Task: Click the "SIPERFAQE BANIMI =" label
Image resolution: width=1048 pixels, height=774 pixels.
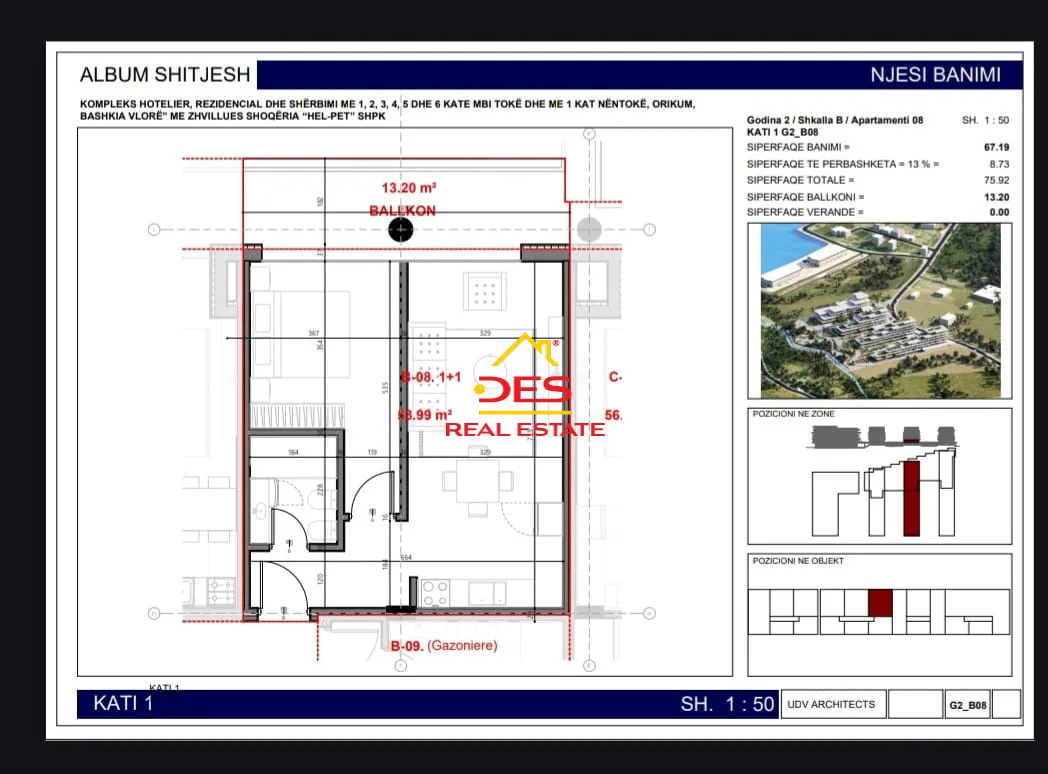Action: [x=798, y=147]
